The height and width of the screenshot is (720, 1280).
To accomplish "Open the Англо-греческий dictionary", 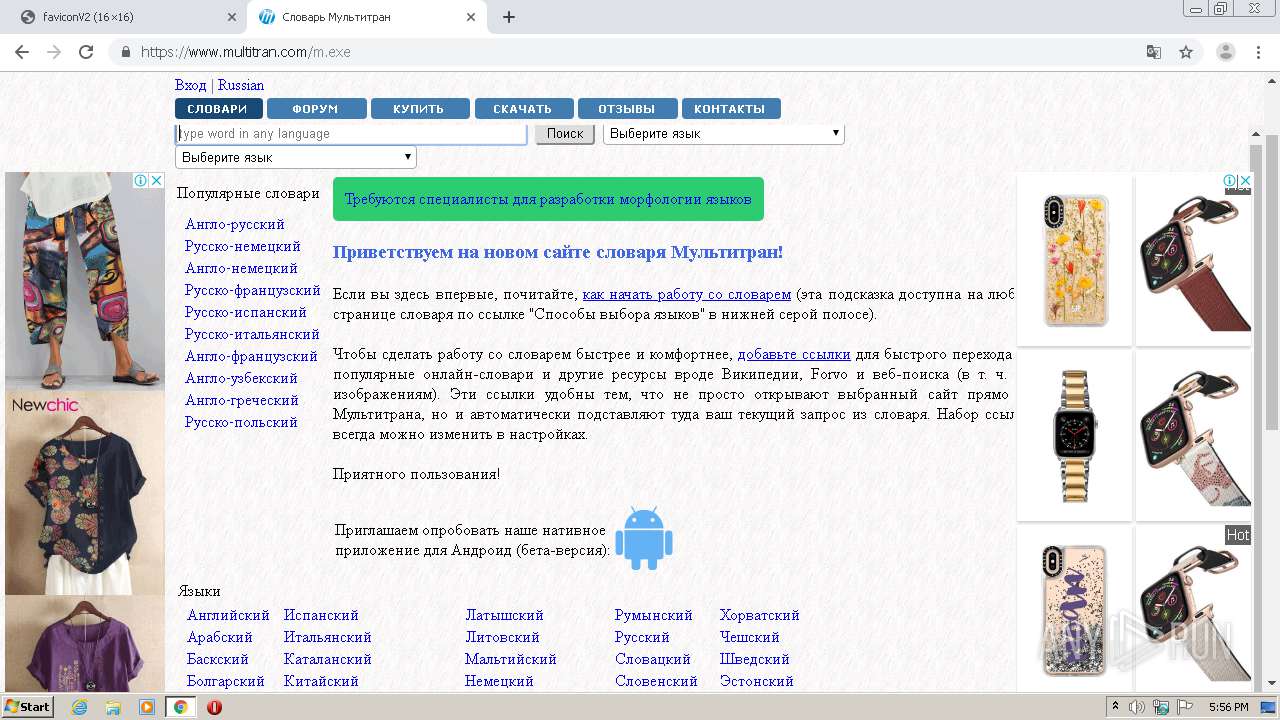I will point(242,400).
